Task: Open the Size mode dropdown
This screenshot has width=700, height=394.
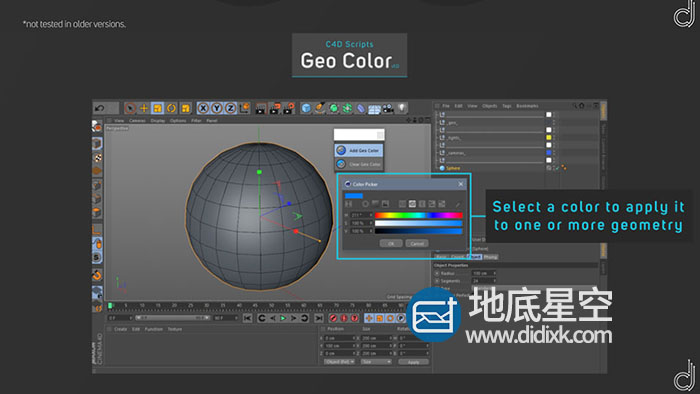Action: 376,361
